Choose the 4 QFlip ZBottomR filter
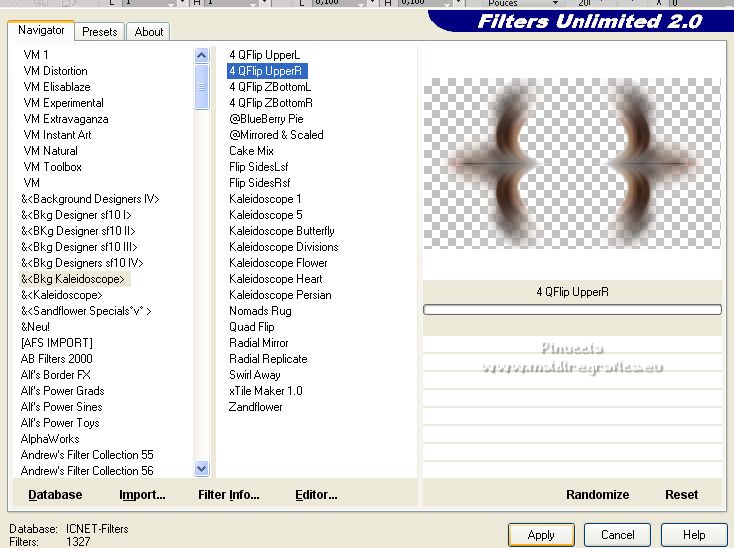The width and height of the screenshot is (734, 548). [x=271, y=102]
